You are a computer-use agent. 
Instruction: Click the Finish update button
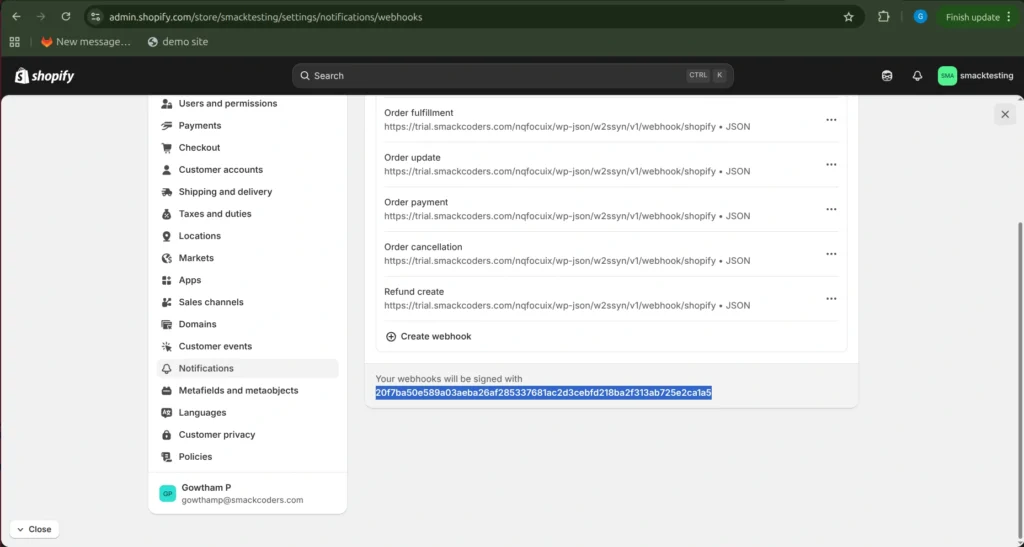pos(978,17)
